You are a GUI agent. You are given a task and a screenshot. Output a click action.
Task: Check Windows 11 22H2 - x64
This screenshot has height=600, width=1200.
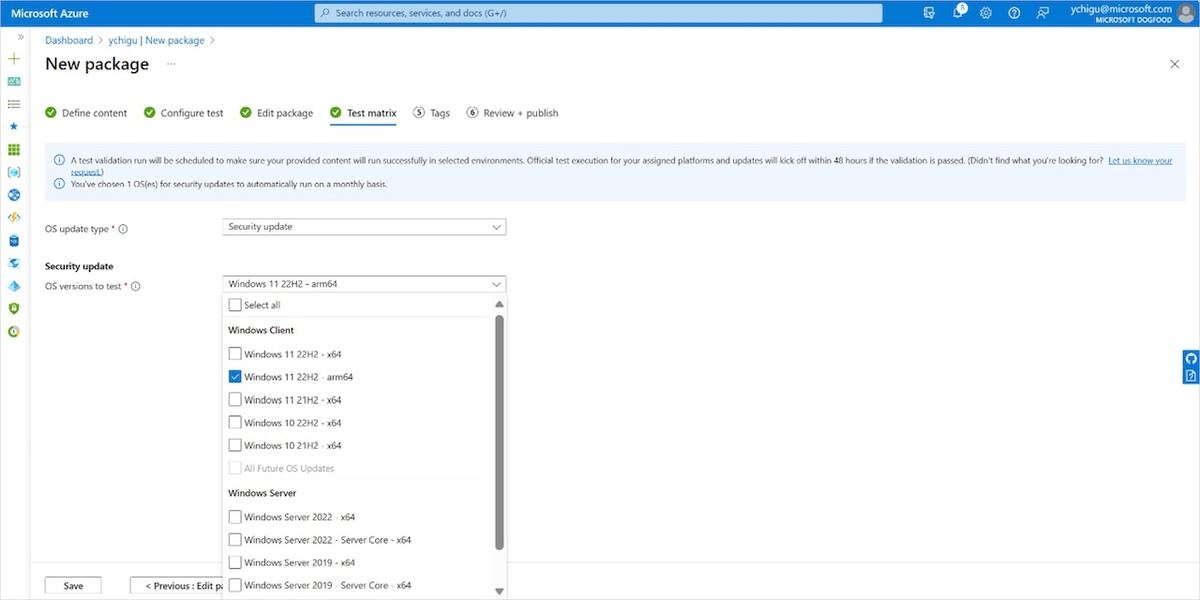235,354
